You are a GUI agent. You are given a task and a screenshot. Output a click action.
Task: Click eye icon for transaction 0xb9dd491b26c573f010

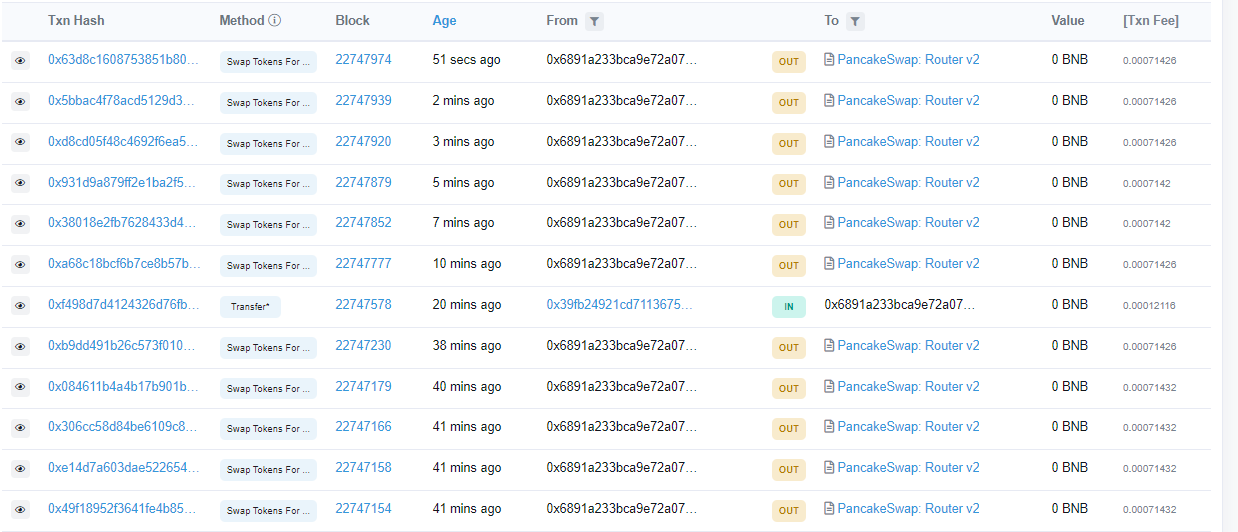point(20,347)
